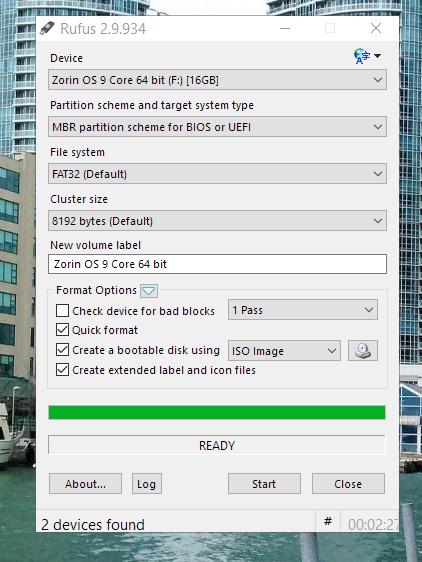Click the READY status text
422x562 pixels.
(x=217, y=446)
